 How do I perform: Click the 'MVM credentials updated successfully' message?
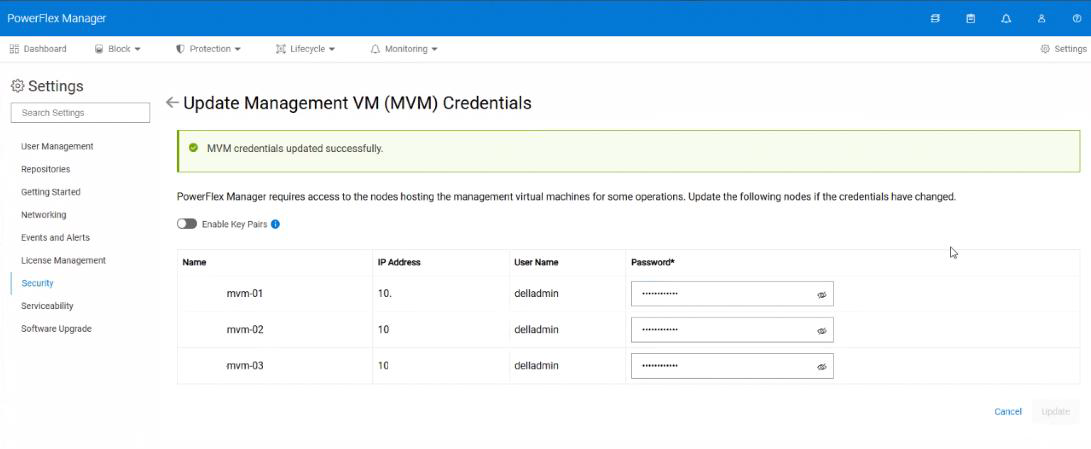click(x=295, y=148)
